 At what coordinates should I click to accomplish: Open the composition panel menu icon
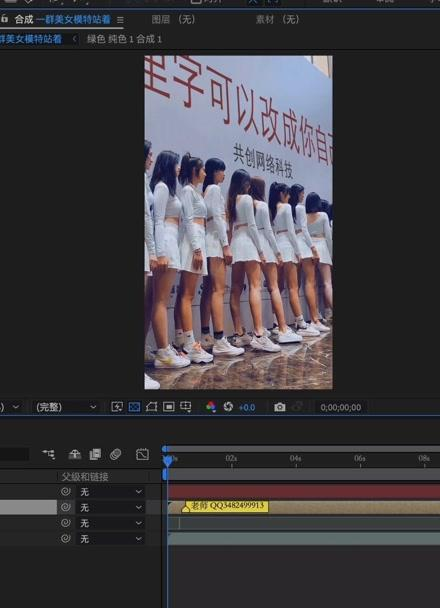[120, 20]
